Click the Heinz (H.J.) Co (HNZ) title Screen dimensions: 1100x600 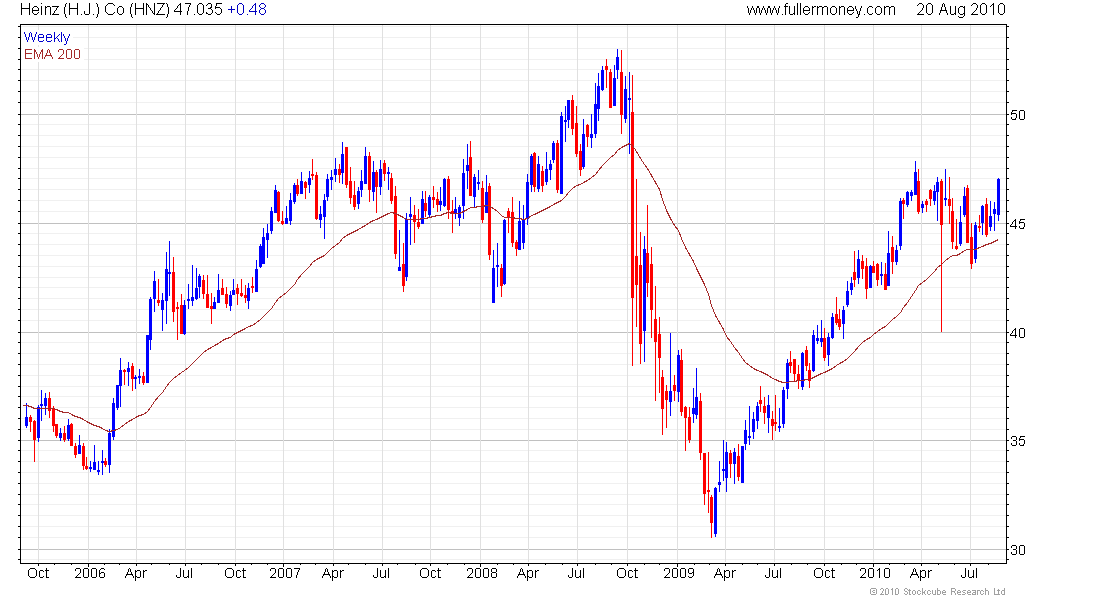click(95, 10)
